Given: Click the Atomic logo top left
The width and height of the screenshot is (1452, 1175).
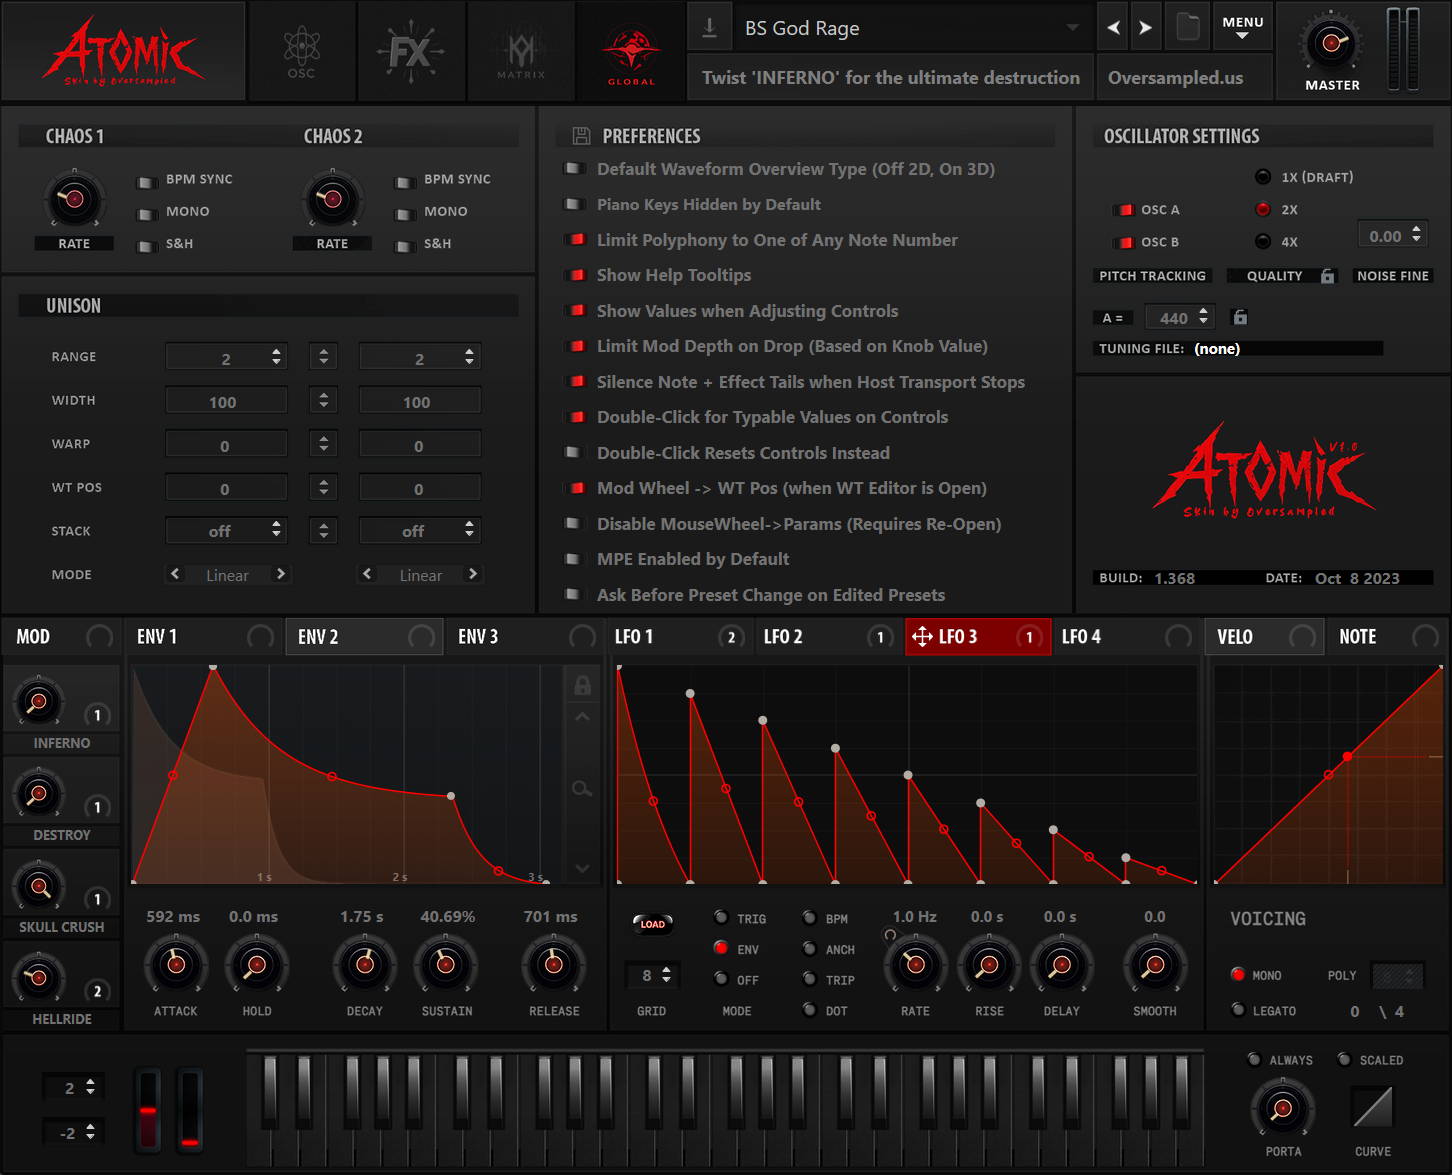Looking at the screenshot, I should coord(124,51).
